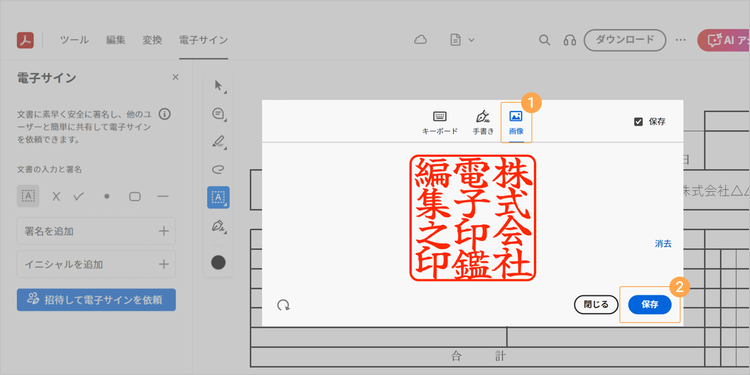Screen dimensions: 750x375
Task: Click the 合 計 cell in the document
Action: point(478,356)
